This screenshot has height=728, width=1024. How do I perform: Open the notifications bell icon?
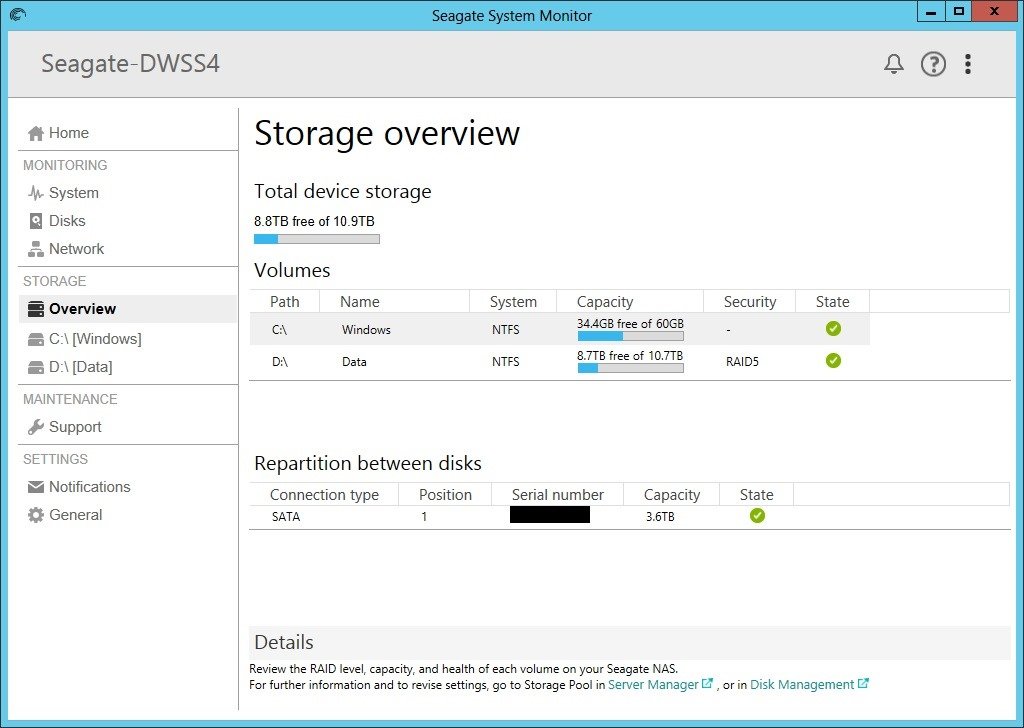coord(893,64)
